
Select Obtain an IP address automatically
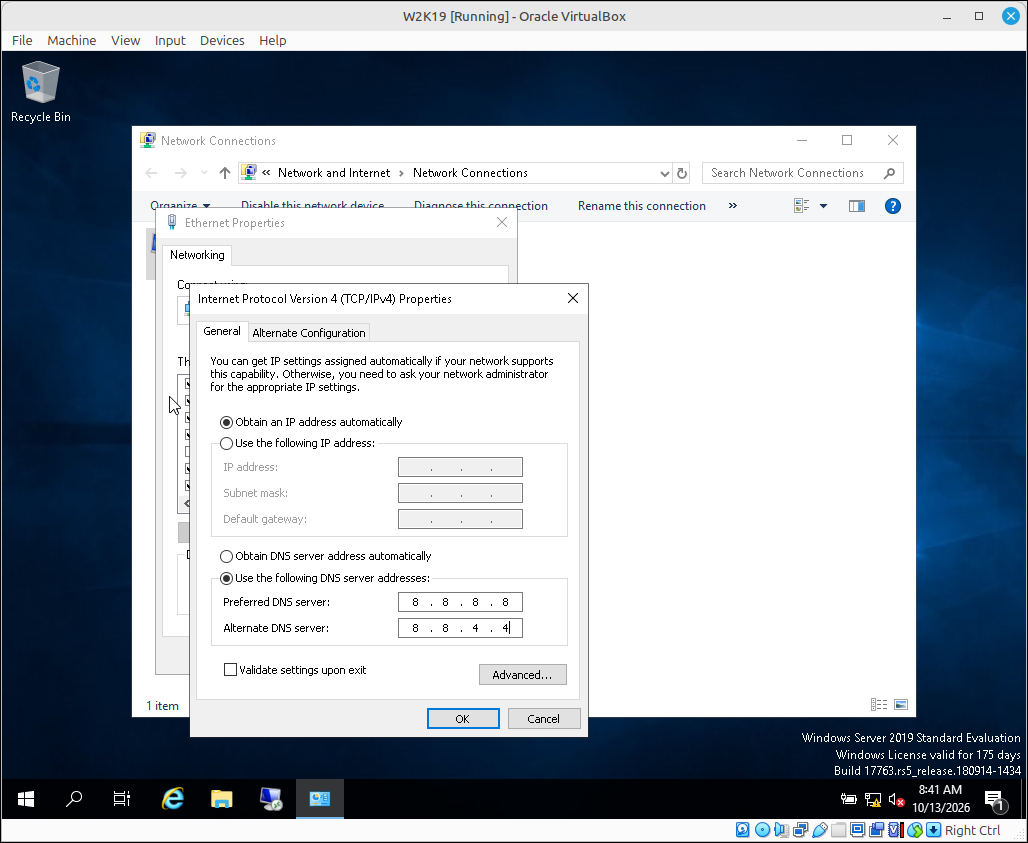click(311, 422)
